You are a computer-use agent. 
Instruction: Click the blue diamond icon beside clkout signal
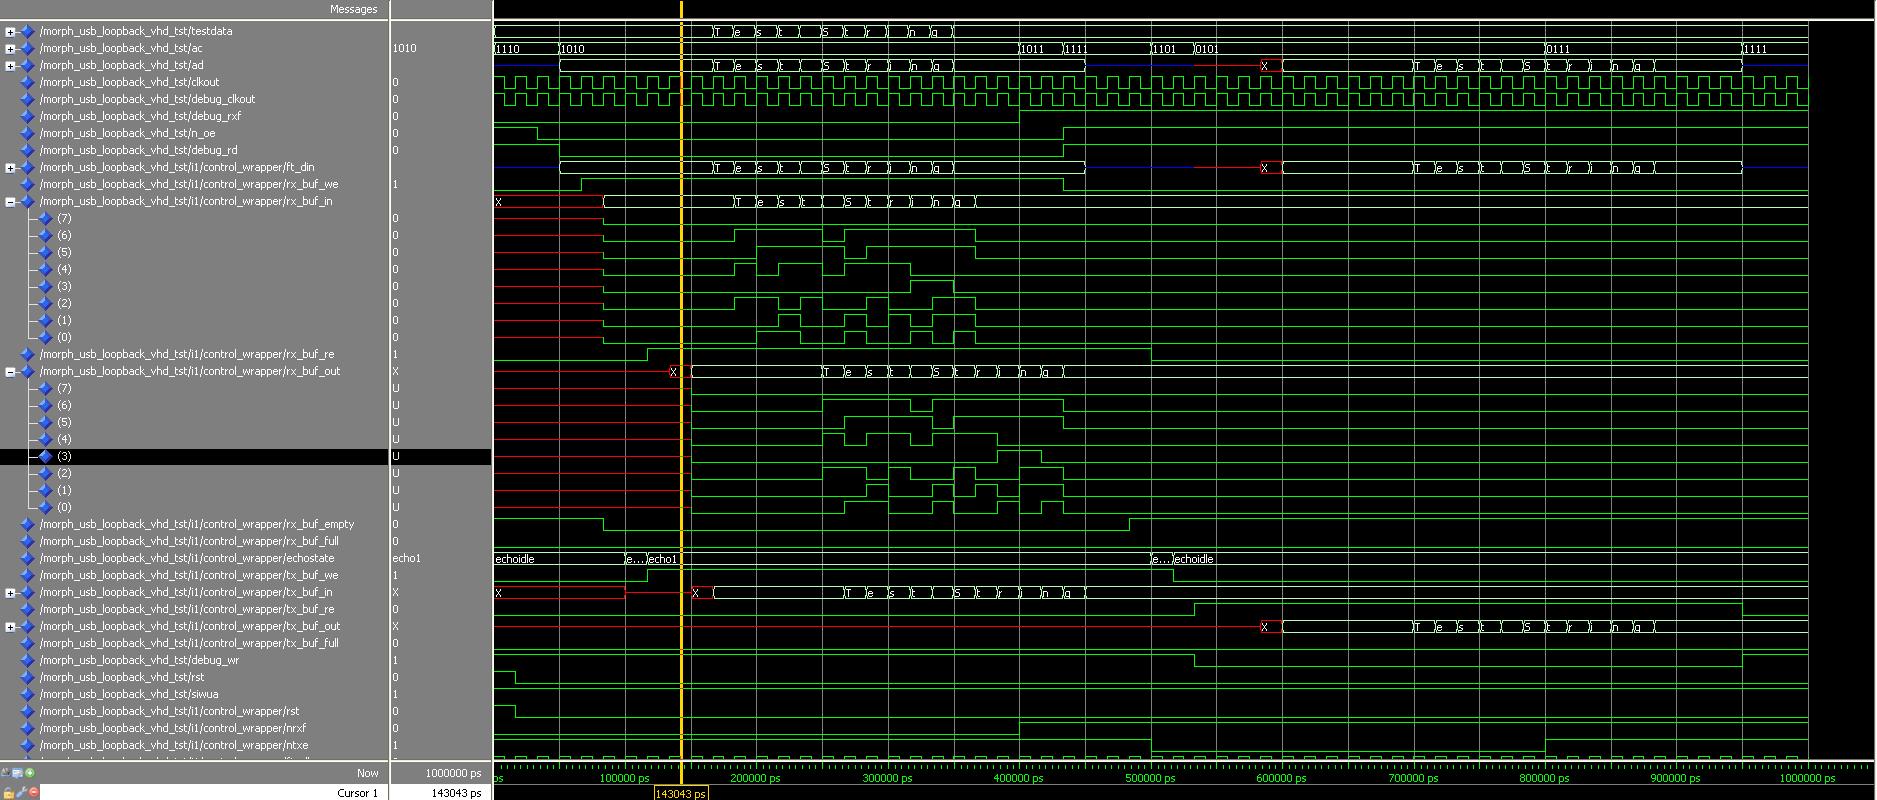click(27, 82)
